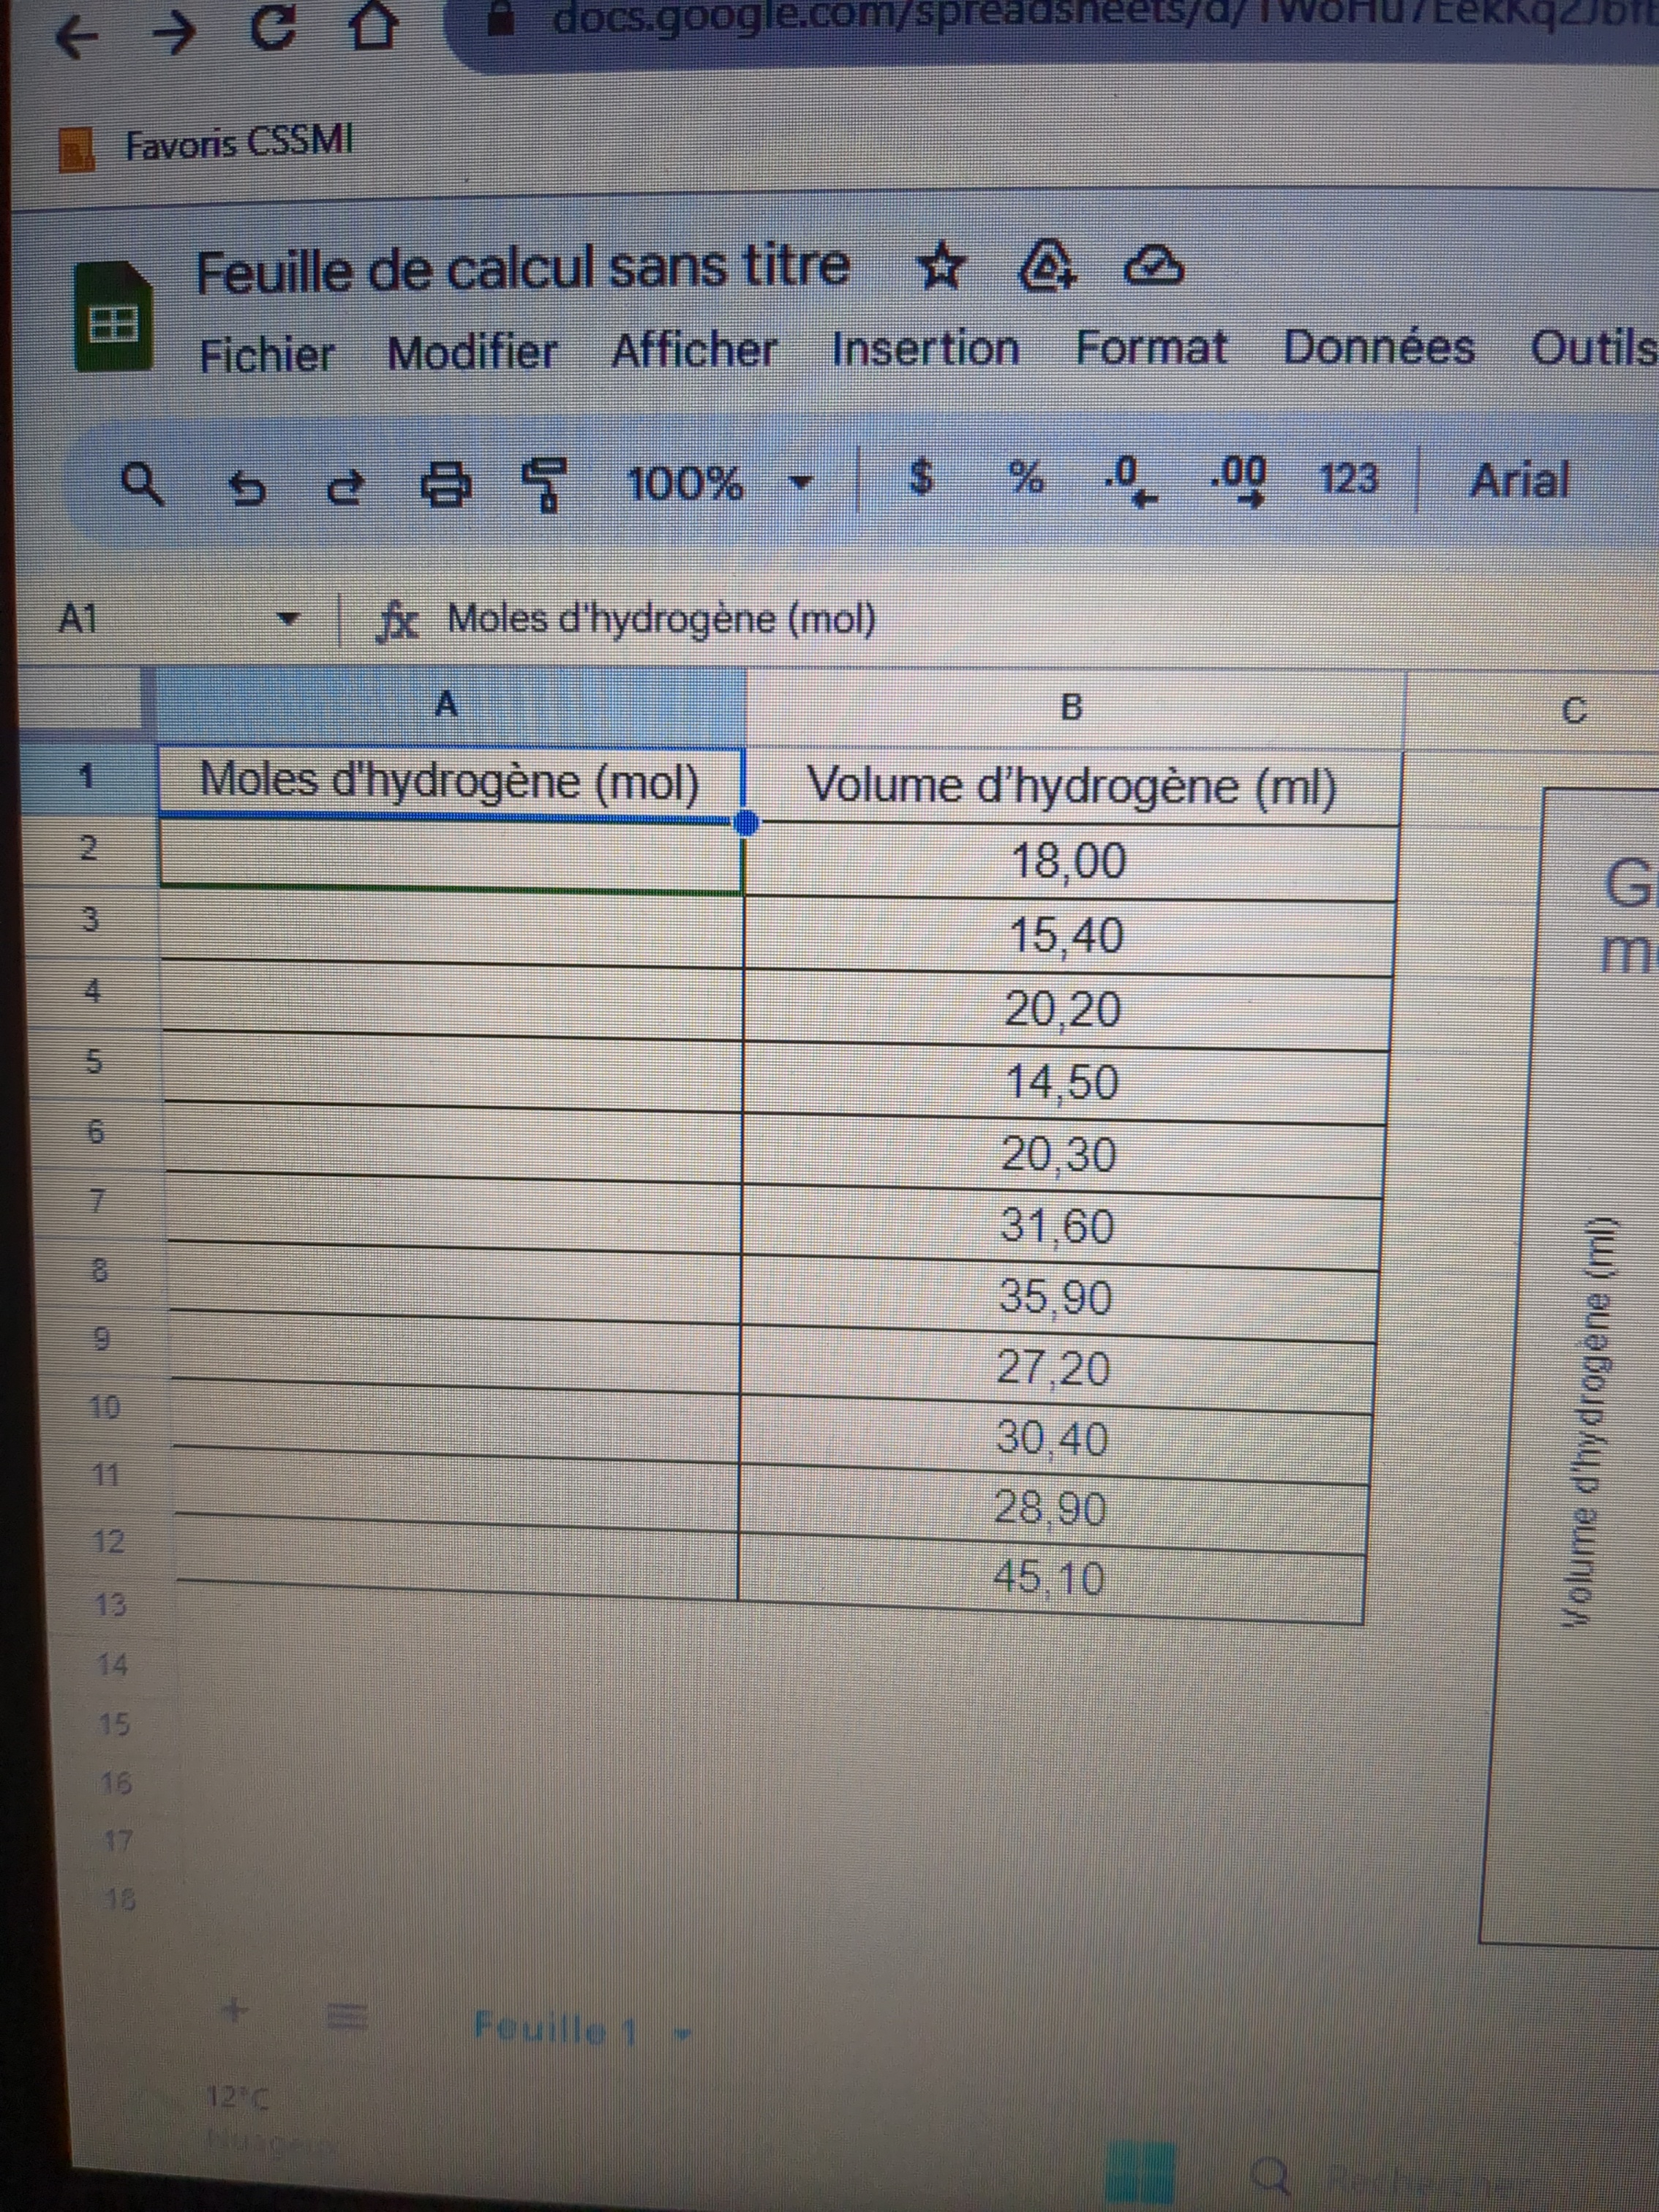Image resolution: width=1659 pixels, height=2212 pixels.
Task: Format as currency with dollar icon
Action: (921, 478)
